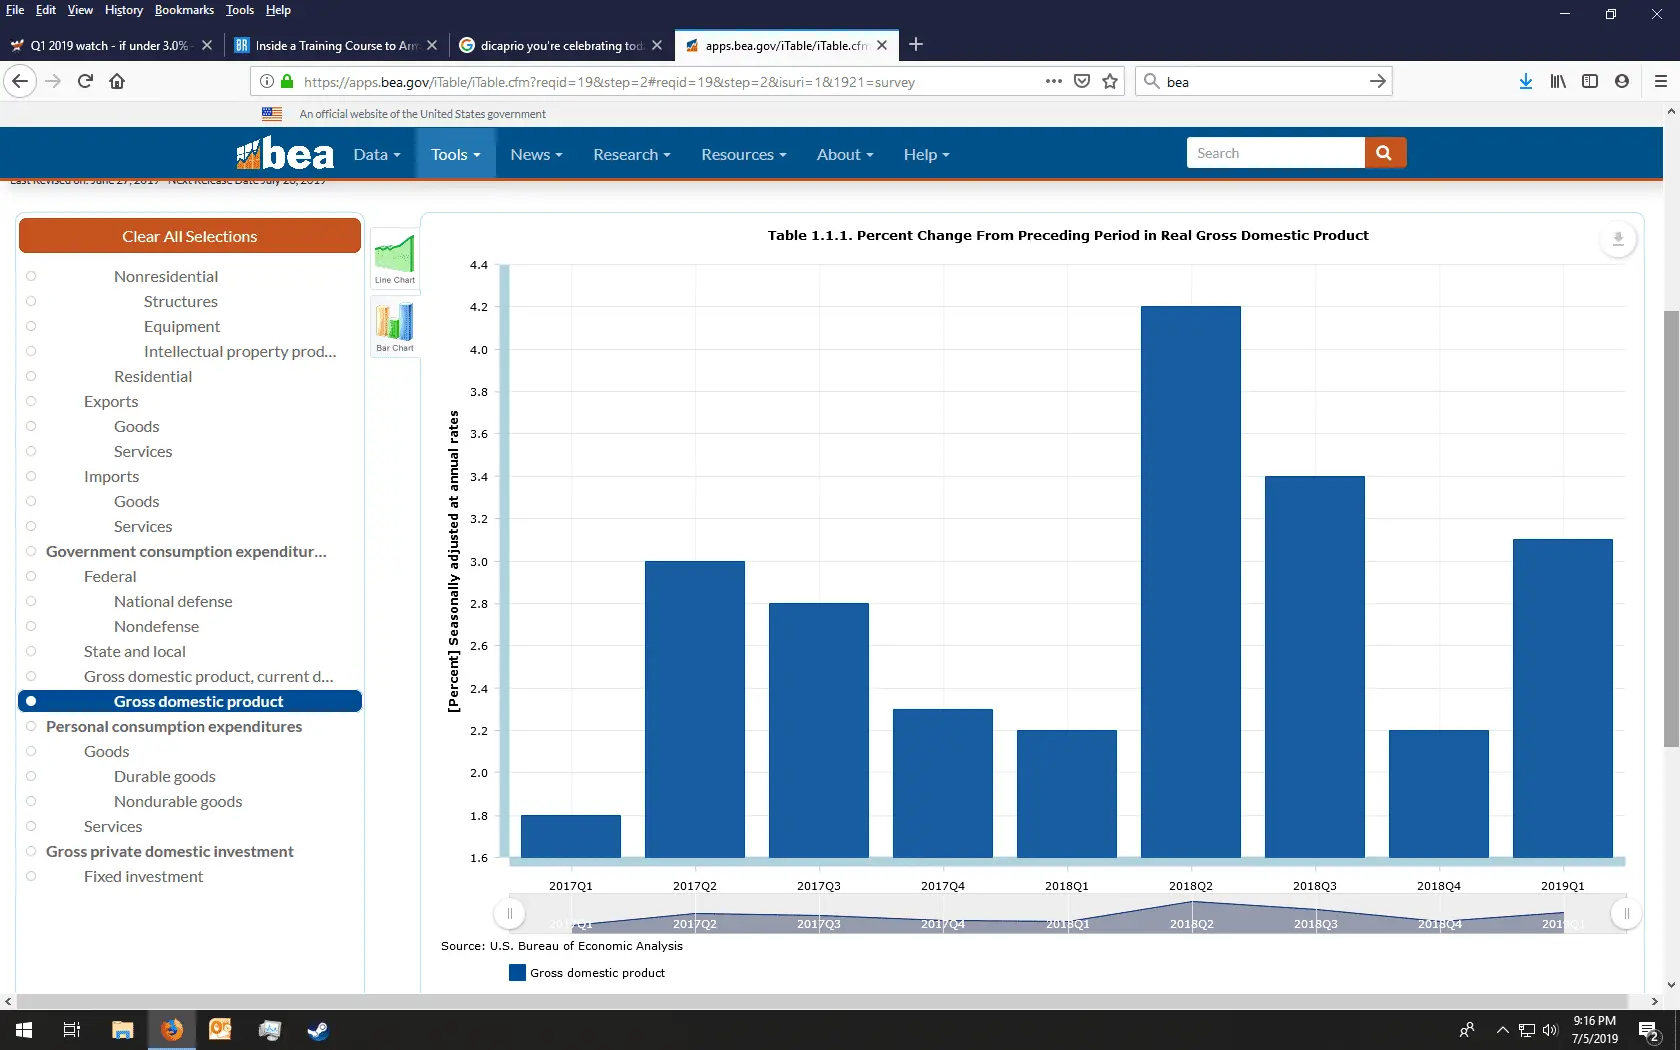The height and width of the screenshot is (1050, 1680).
Task: Click the Clear All Selections button
Action: (189, 236)
